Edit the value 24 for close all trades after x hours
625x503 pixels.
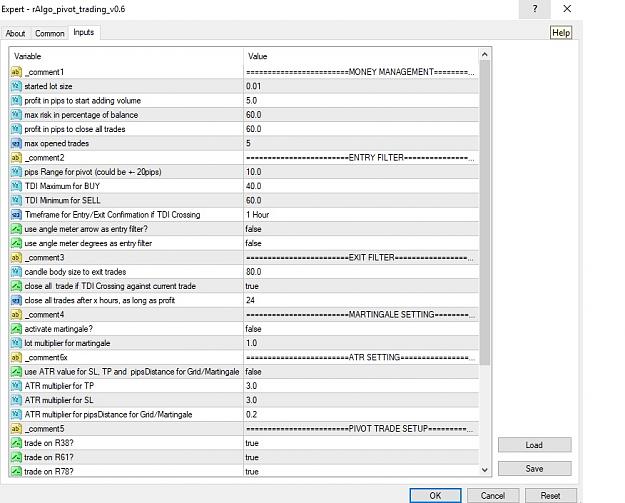pos(361,301)
